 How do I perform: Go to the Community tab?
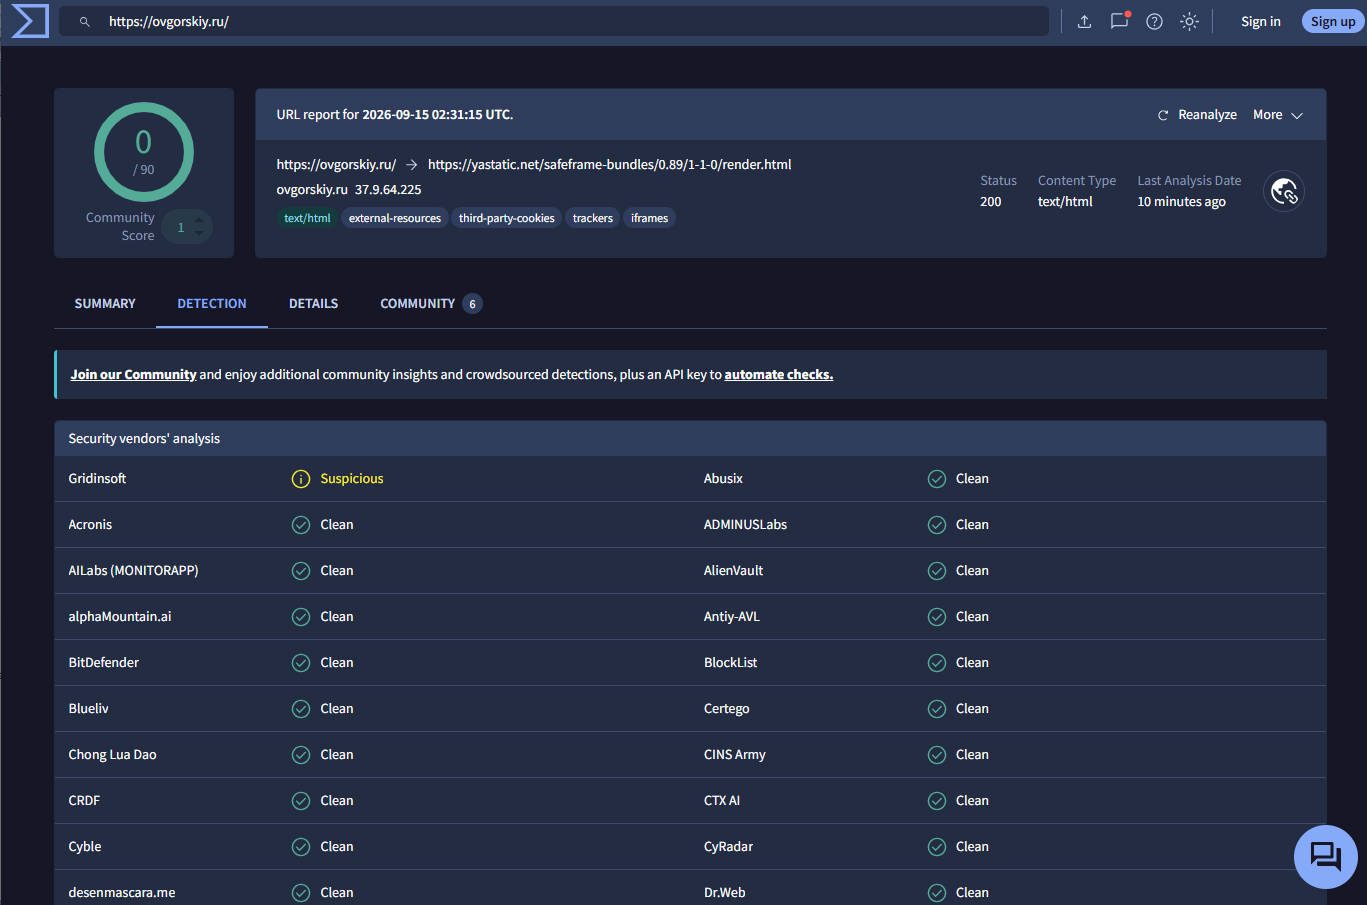coord(431,304)
